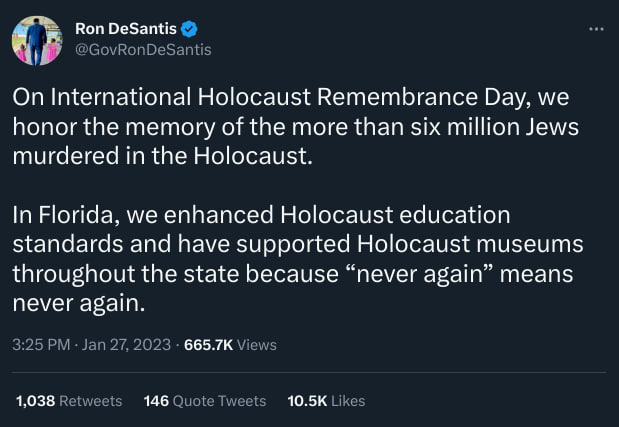
Task: Show the 1,038 Retweets list
Action: click(68, 400)
